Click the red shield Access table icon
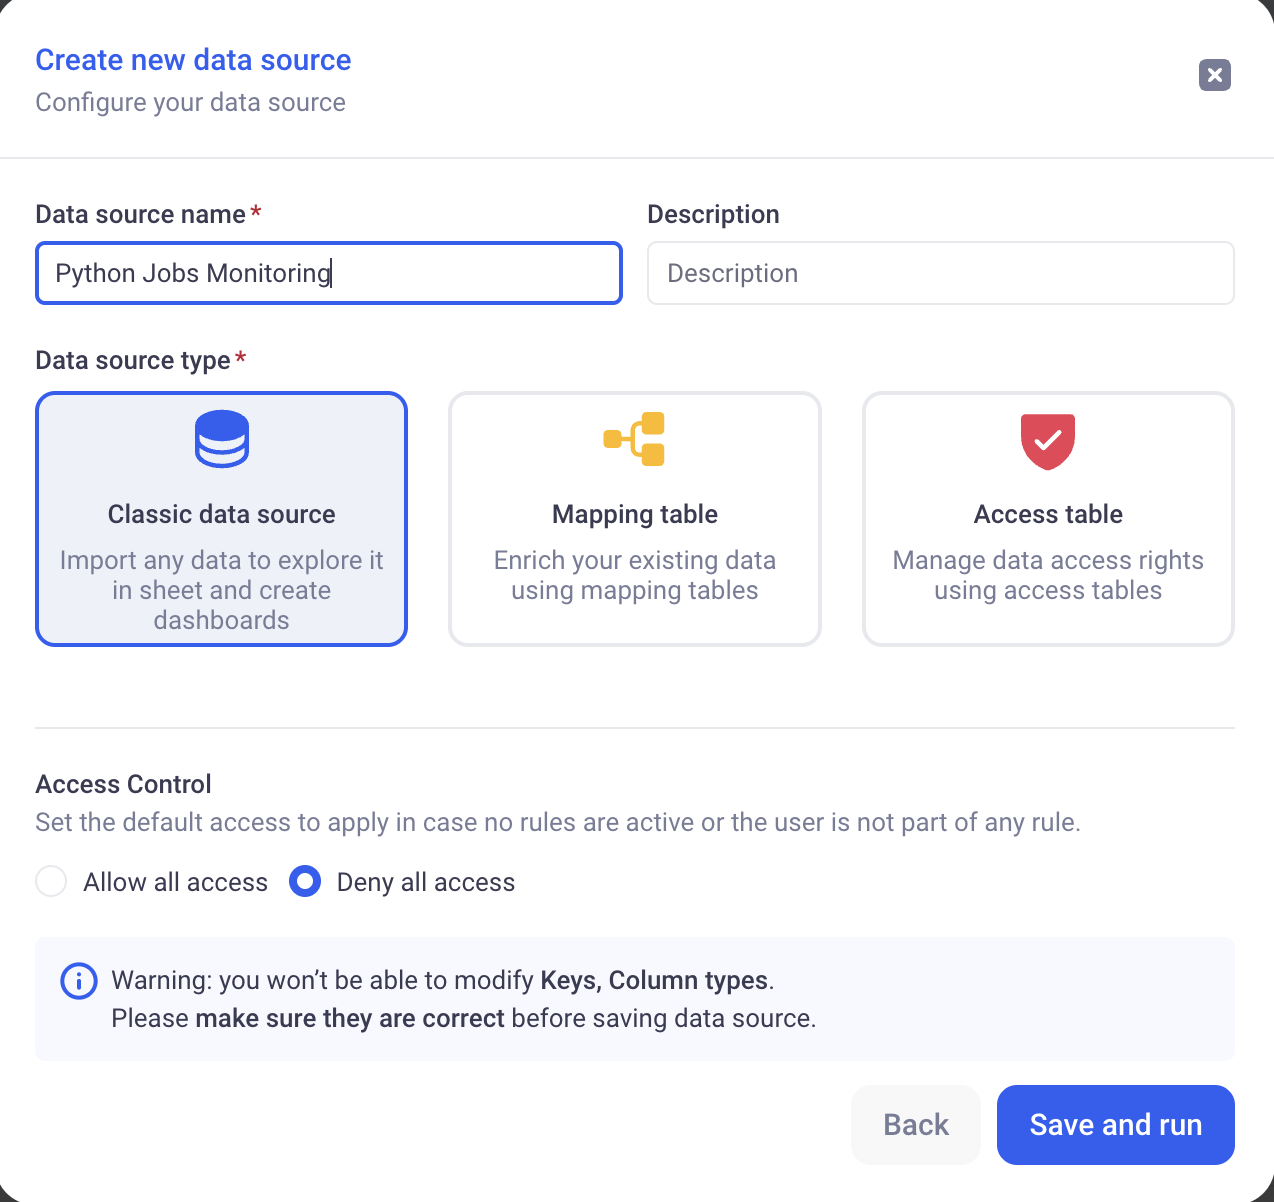 point(1047,441)
